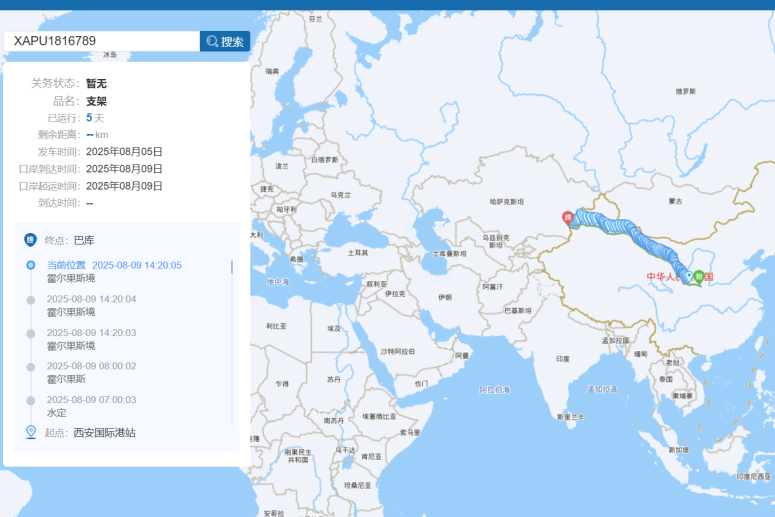
Task: Click the '新加坡' map label
Action: (x=679, y=450)
